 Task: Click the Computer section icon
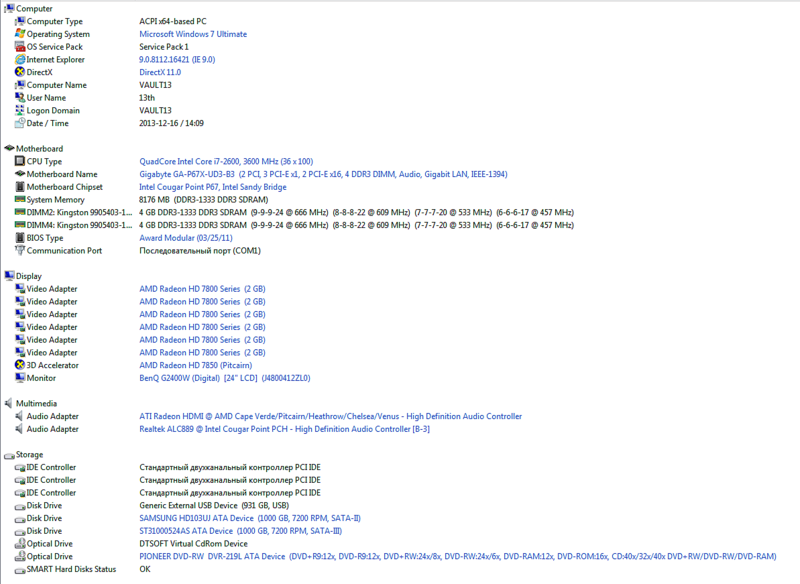coord(9,8)
